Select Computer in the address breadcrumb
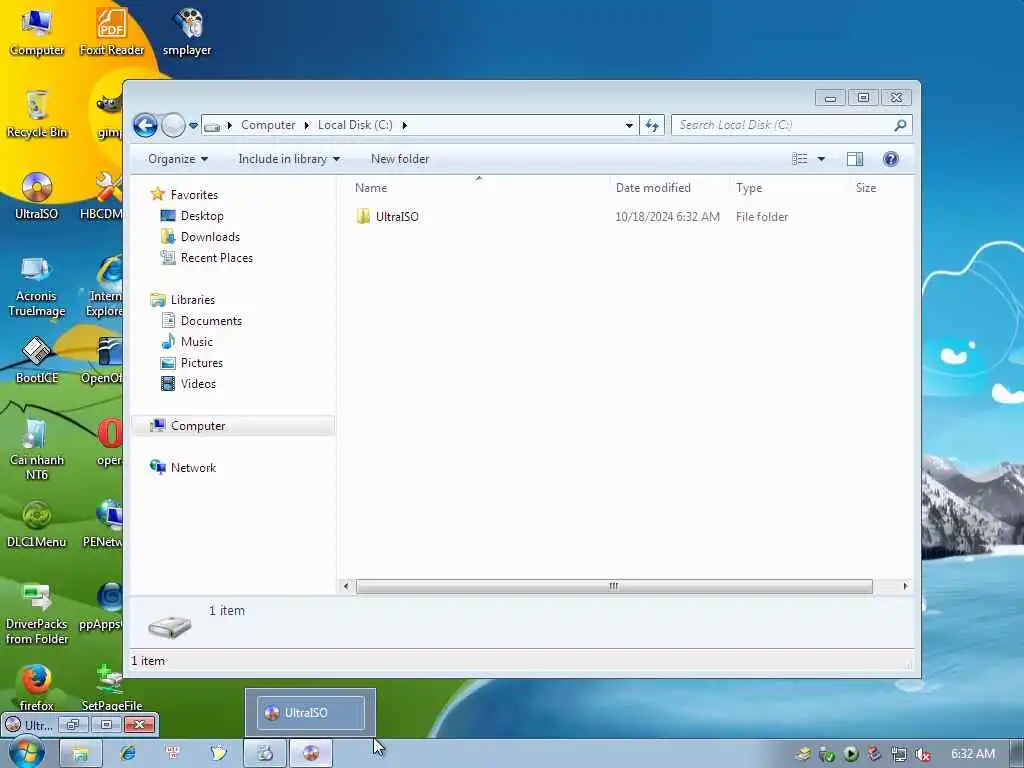 coord(268,125)
